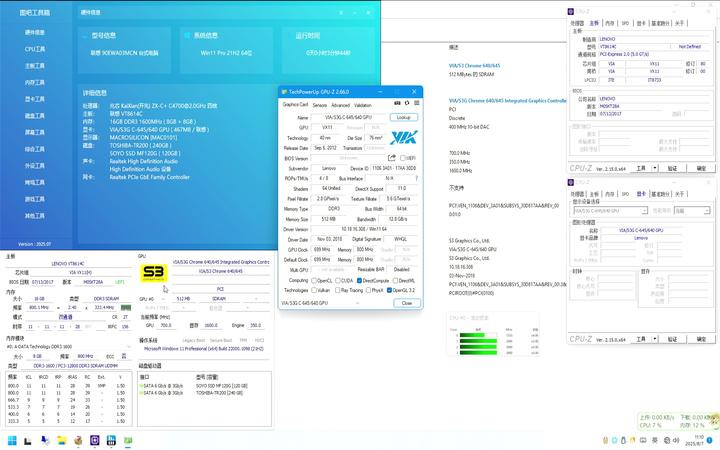The height and width of the screenshot is (450, 720).
Task: Click the GPU-Z refresh icon
Action: coord(407,103)
